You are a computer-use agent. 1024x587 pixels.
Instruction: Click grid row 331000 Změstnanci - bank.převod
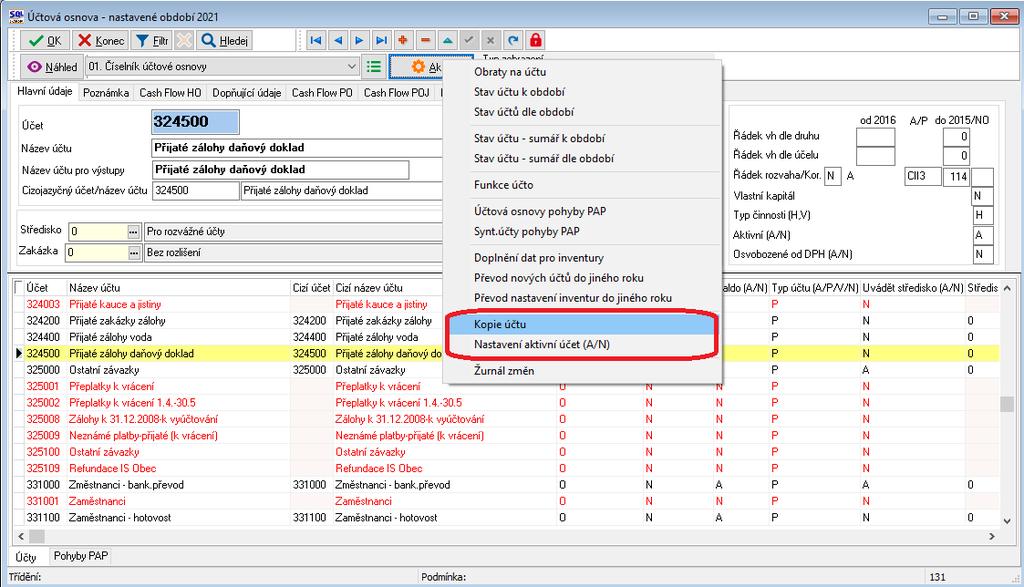tap(506, 484)
